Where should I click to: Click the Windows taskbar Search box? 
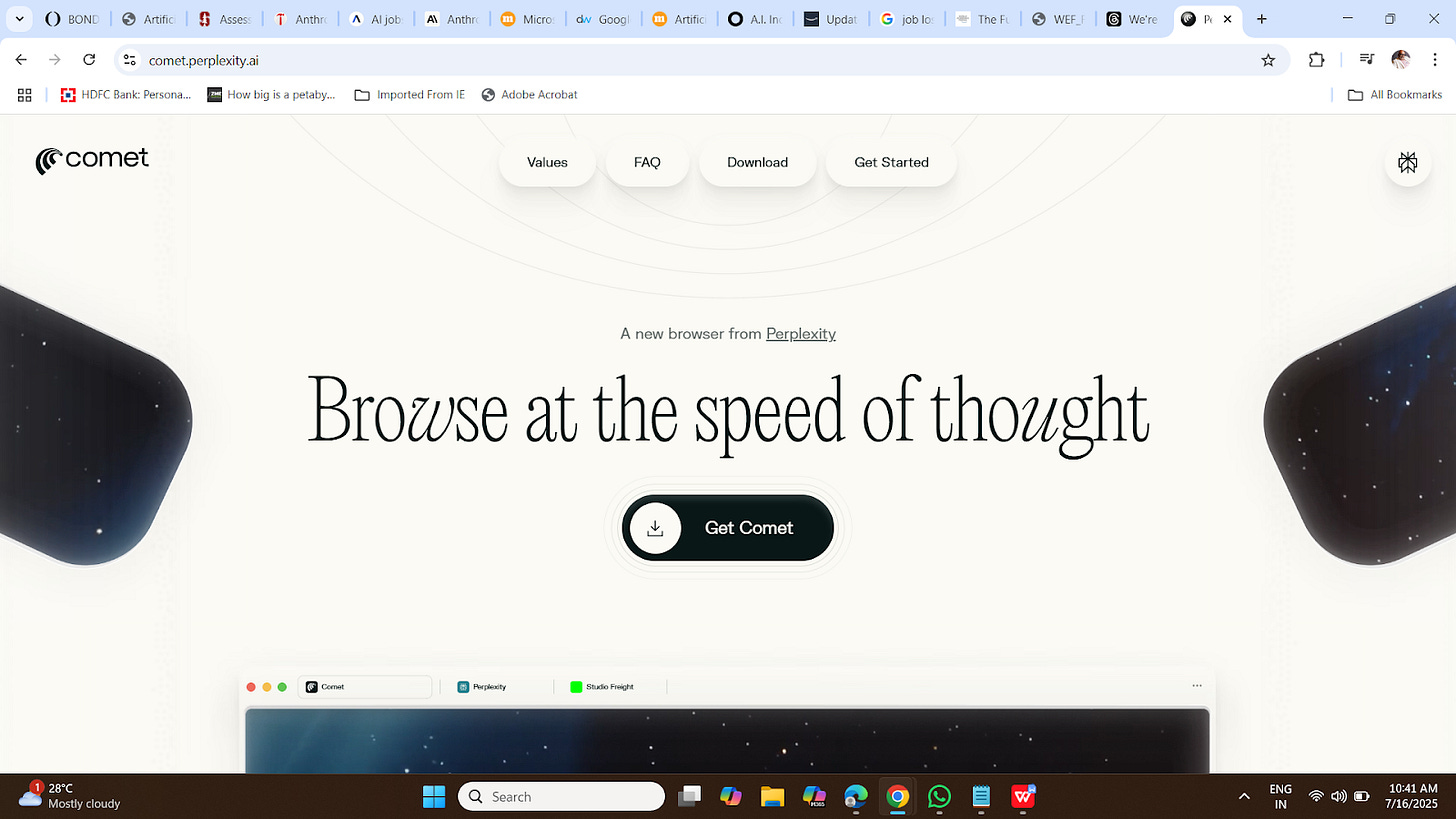[x=561, y=796]
